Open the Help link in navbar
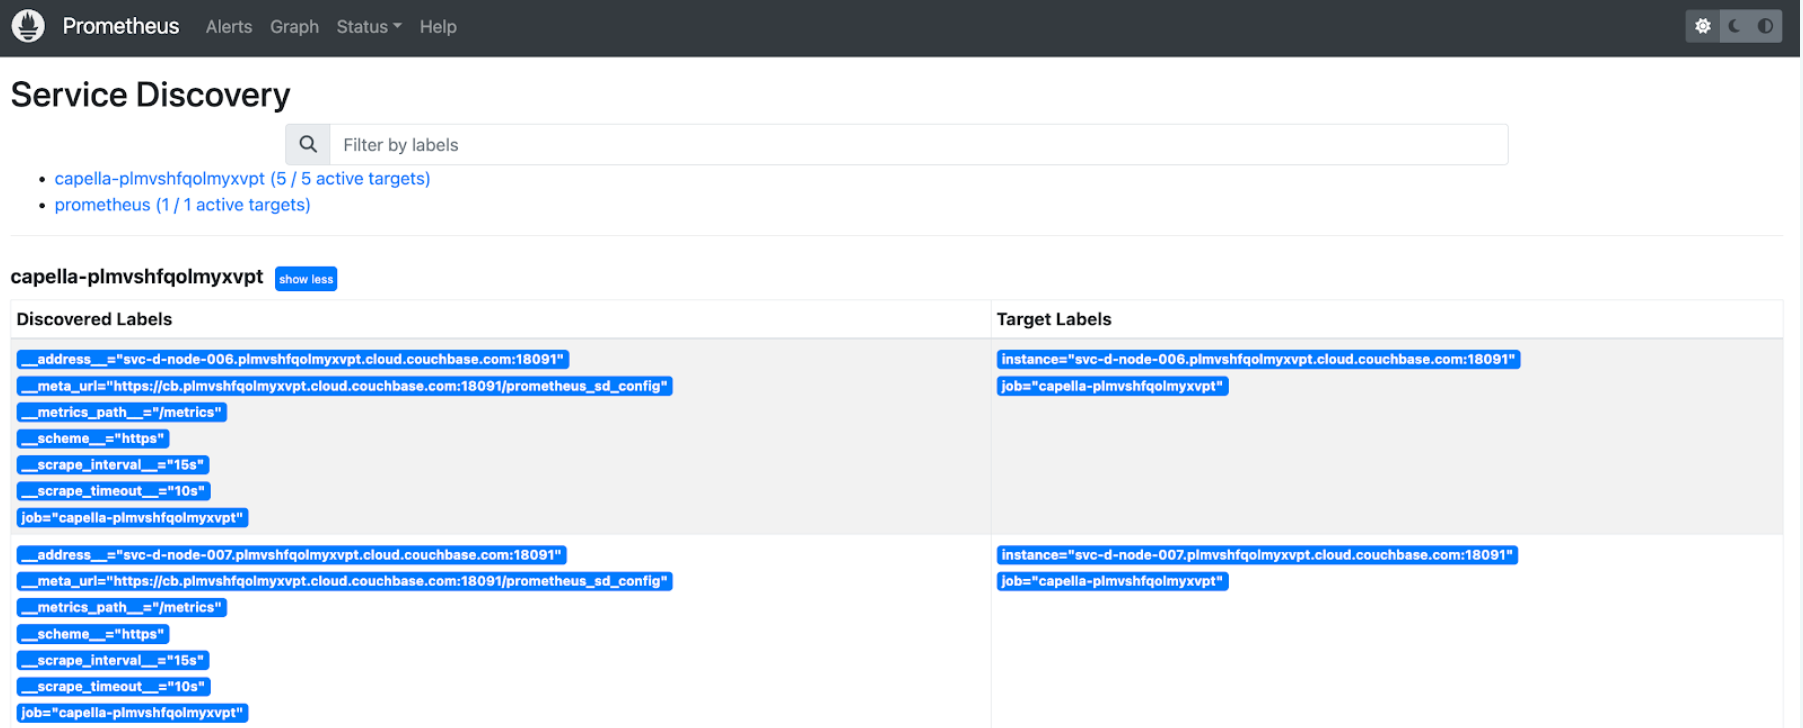Viewport: 1803px width, 728px height. coord(438,27)
